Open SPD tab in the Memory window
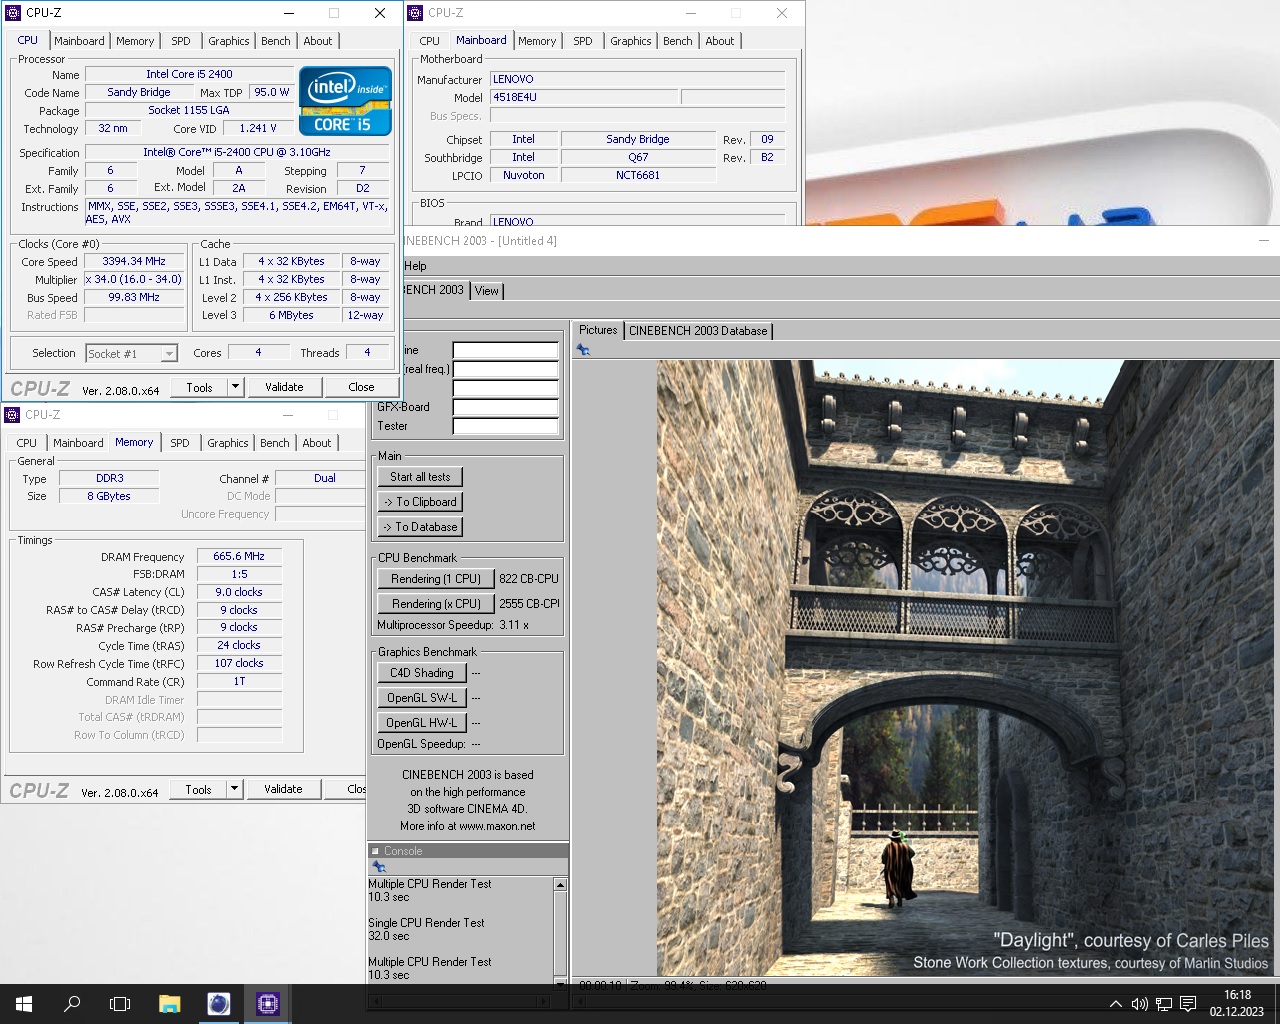The width and height of the screenshot is (1280, 1024). (180, 443)
